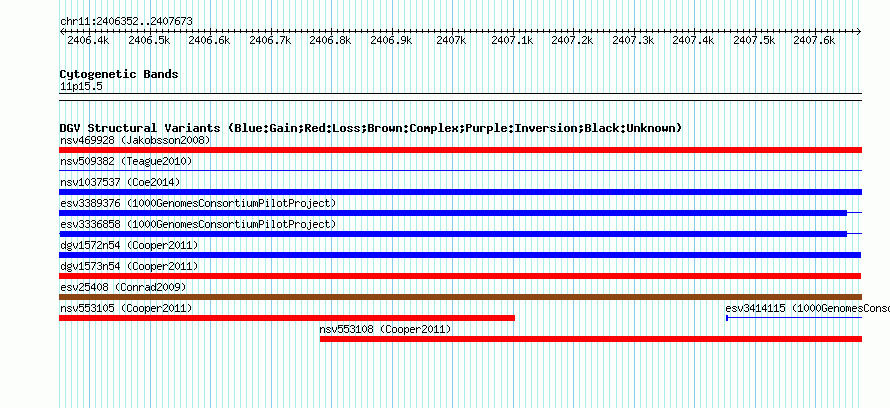Click the 2407.3k ruler tick label
The height and width of the screenshot is (408, 890).
633,40
